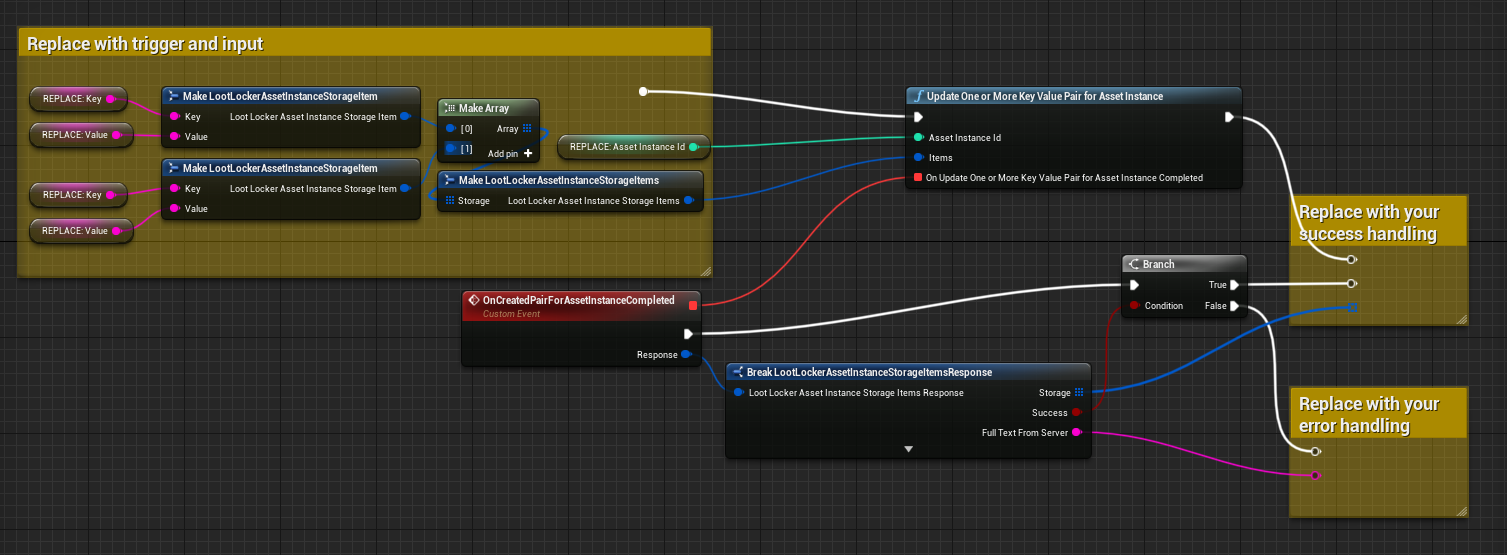Image resolution: width=1507 pixels, height=555 pixels.
Task: Click the execution output pin on Update node
Action: (1229, 117)
